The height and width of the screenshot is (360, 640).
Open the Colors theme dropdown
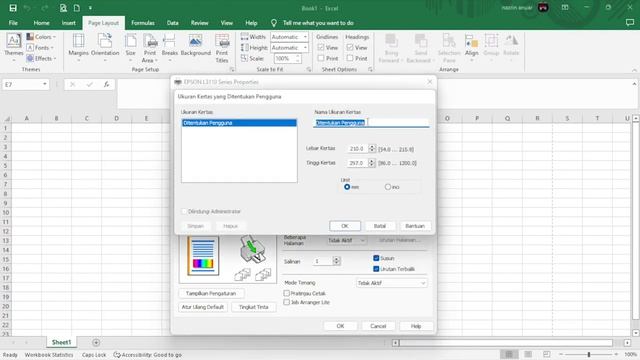(x=42, y=37)
